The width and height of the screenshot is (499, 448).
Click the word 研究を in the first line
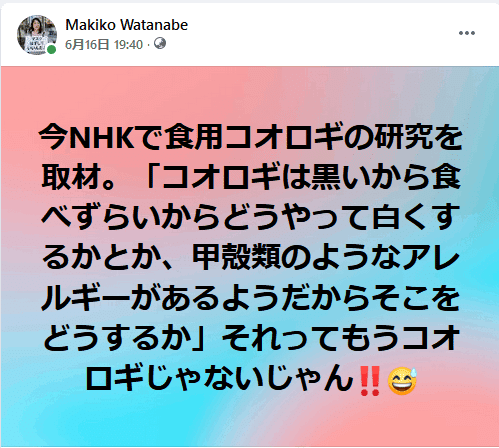click(x=419, y=137)
